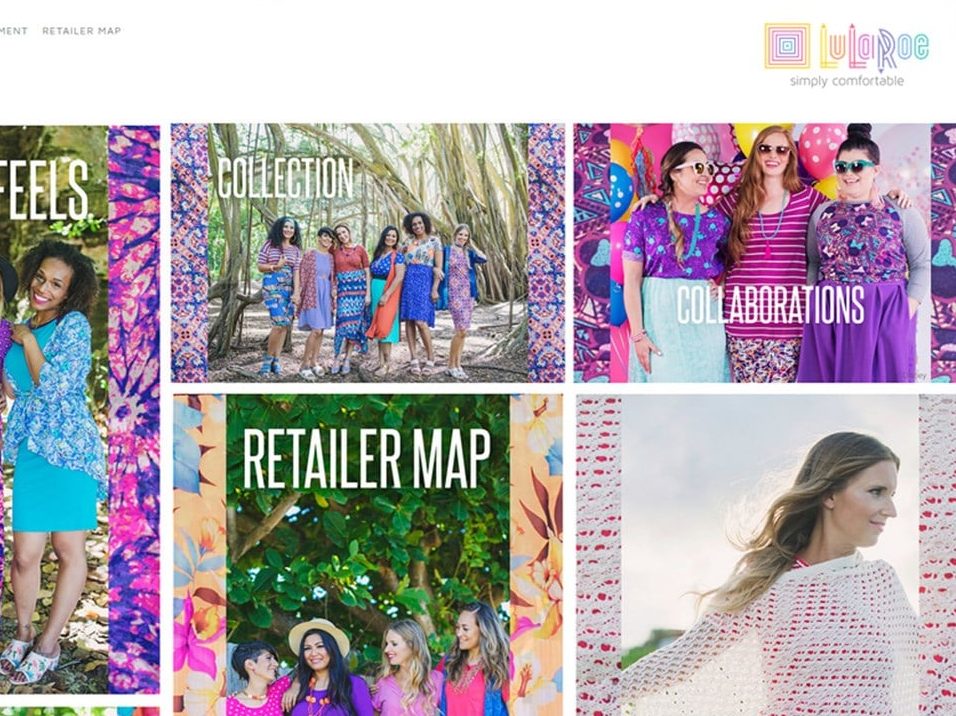
Task: Click the orange floral pattern border
Action: [x=200, y=555]
